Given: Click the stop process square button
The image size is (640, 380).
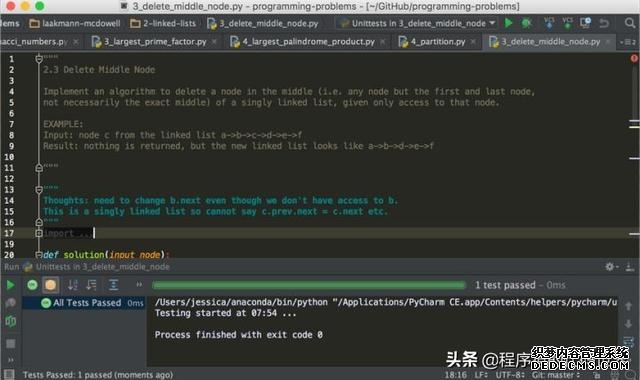Looking at the screenshot, I should click(x=10, y=344).
